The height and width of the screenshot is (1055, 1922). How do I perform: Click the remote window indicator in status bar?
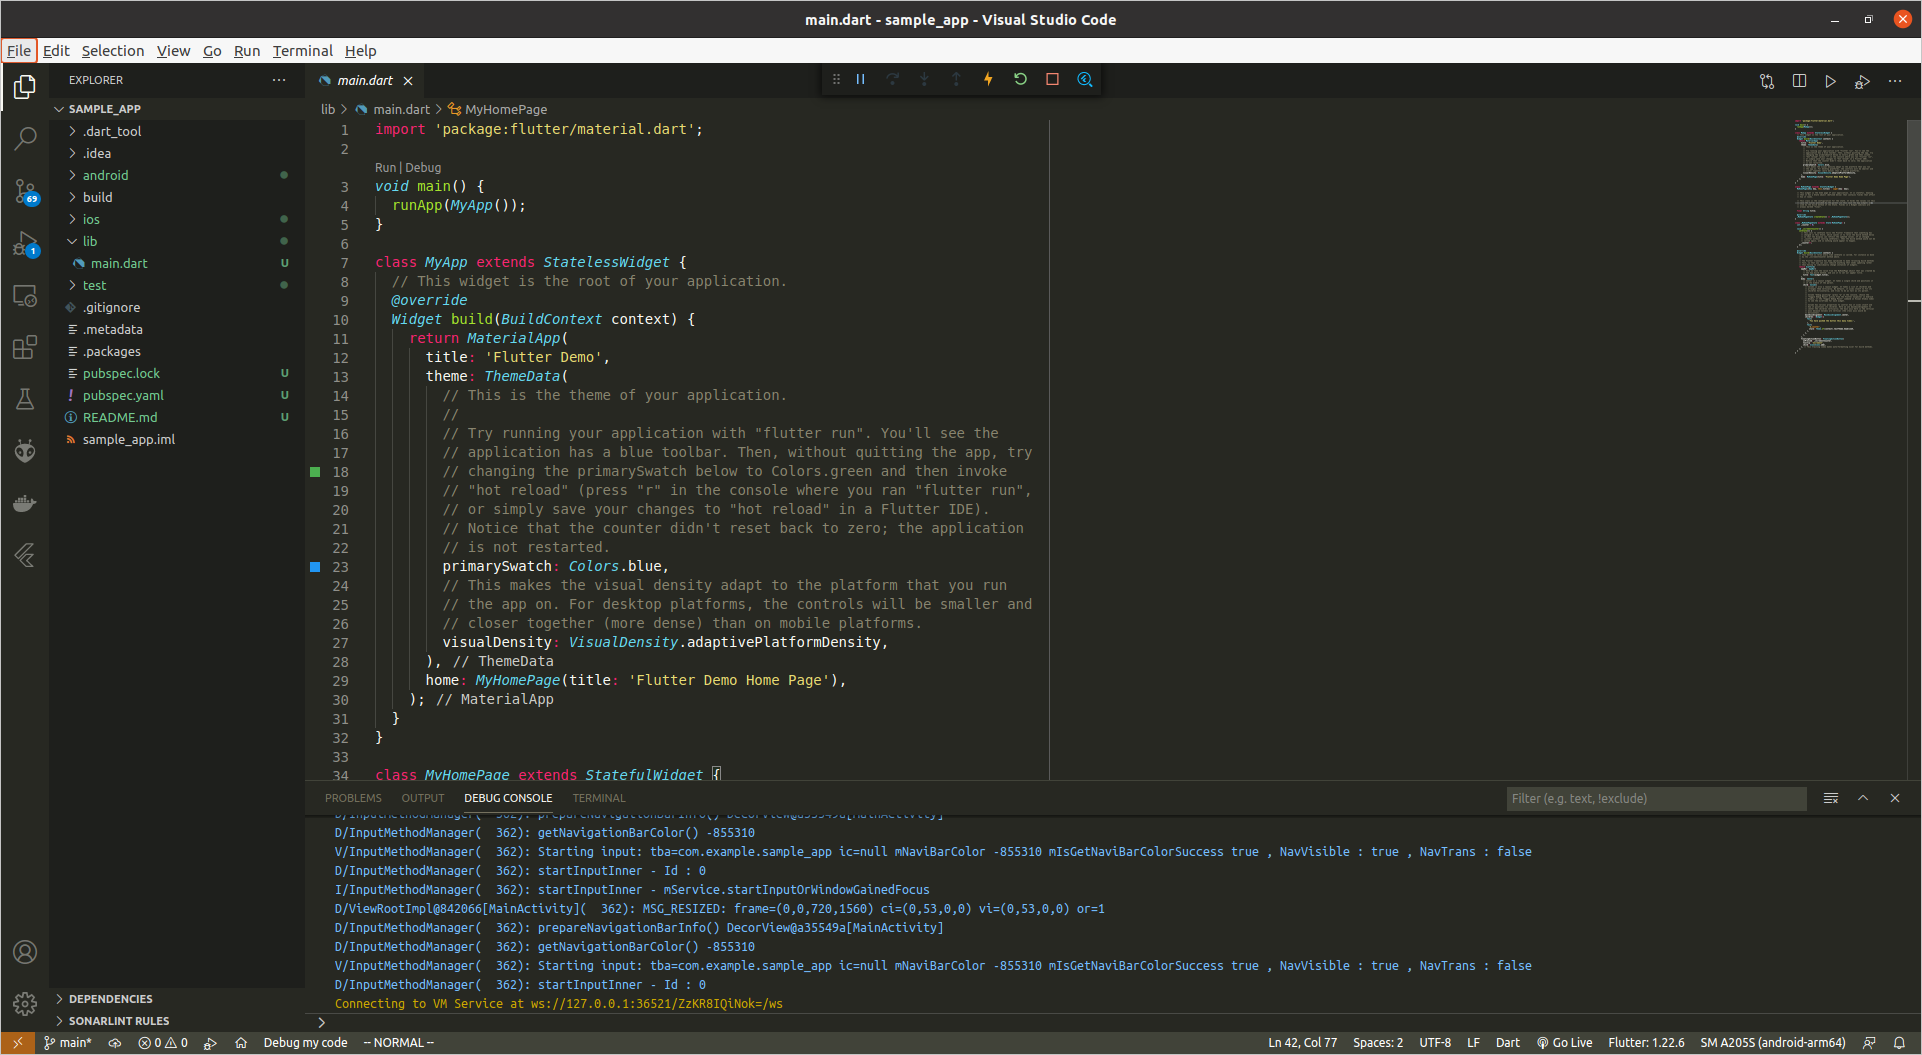pyautogui.click(x=17, y=1043)
